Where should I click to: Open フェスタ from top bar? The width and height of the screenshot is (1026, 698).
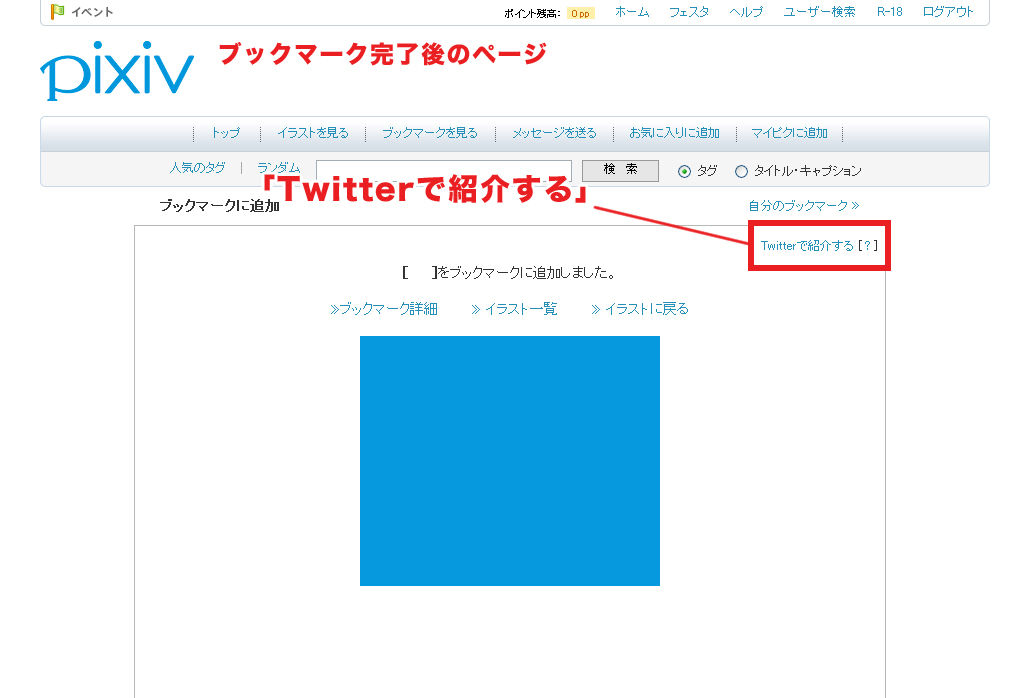[x=688, y=12]
